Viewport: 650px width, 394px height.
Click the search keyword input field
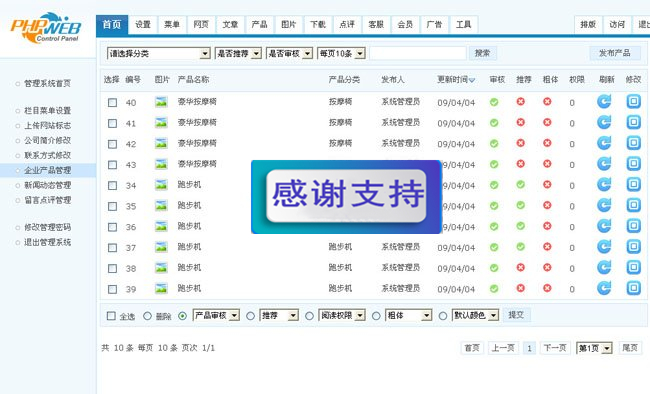click(x=418, y=53)
